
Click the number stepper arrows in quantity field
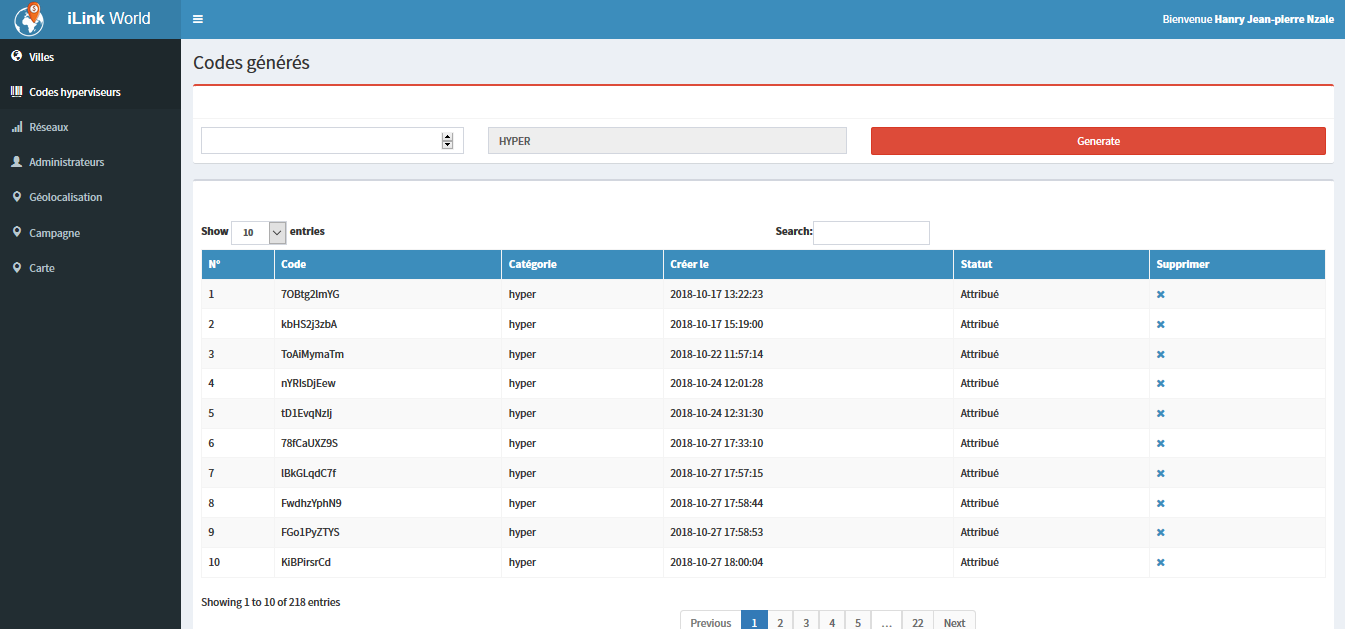coord(447,141)
